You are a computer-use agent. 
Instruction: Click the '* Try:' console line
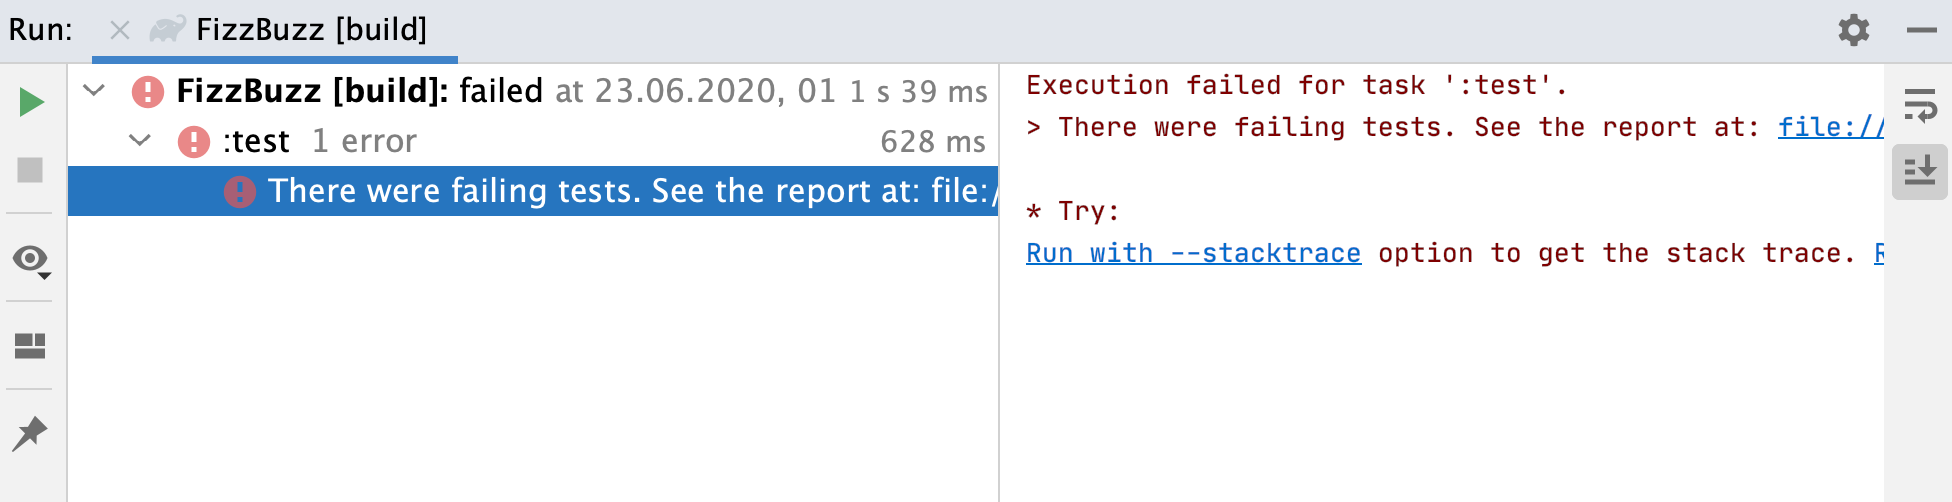[x=1073, y=211]
